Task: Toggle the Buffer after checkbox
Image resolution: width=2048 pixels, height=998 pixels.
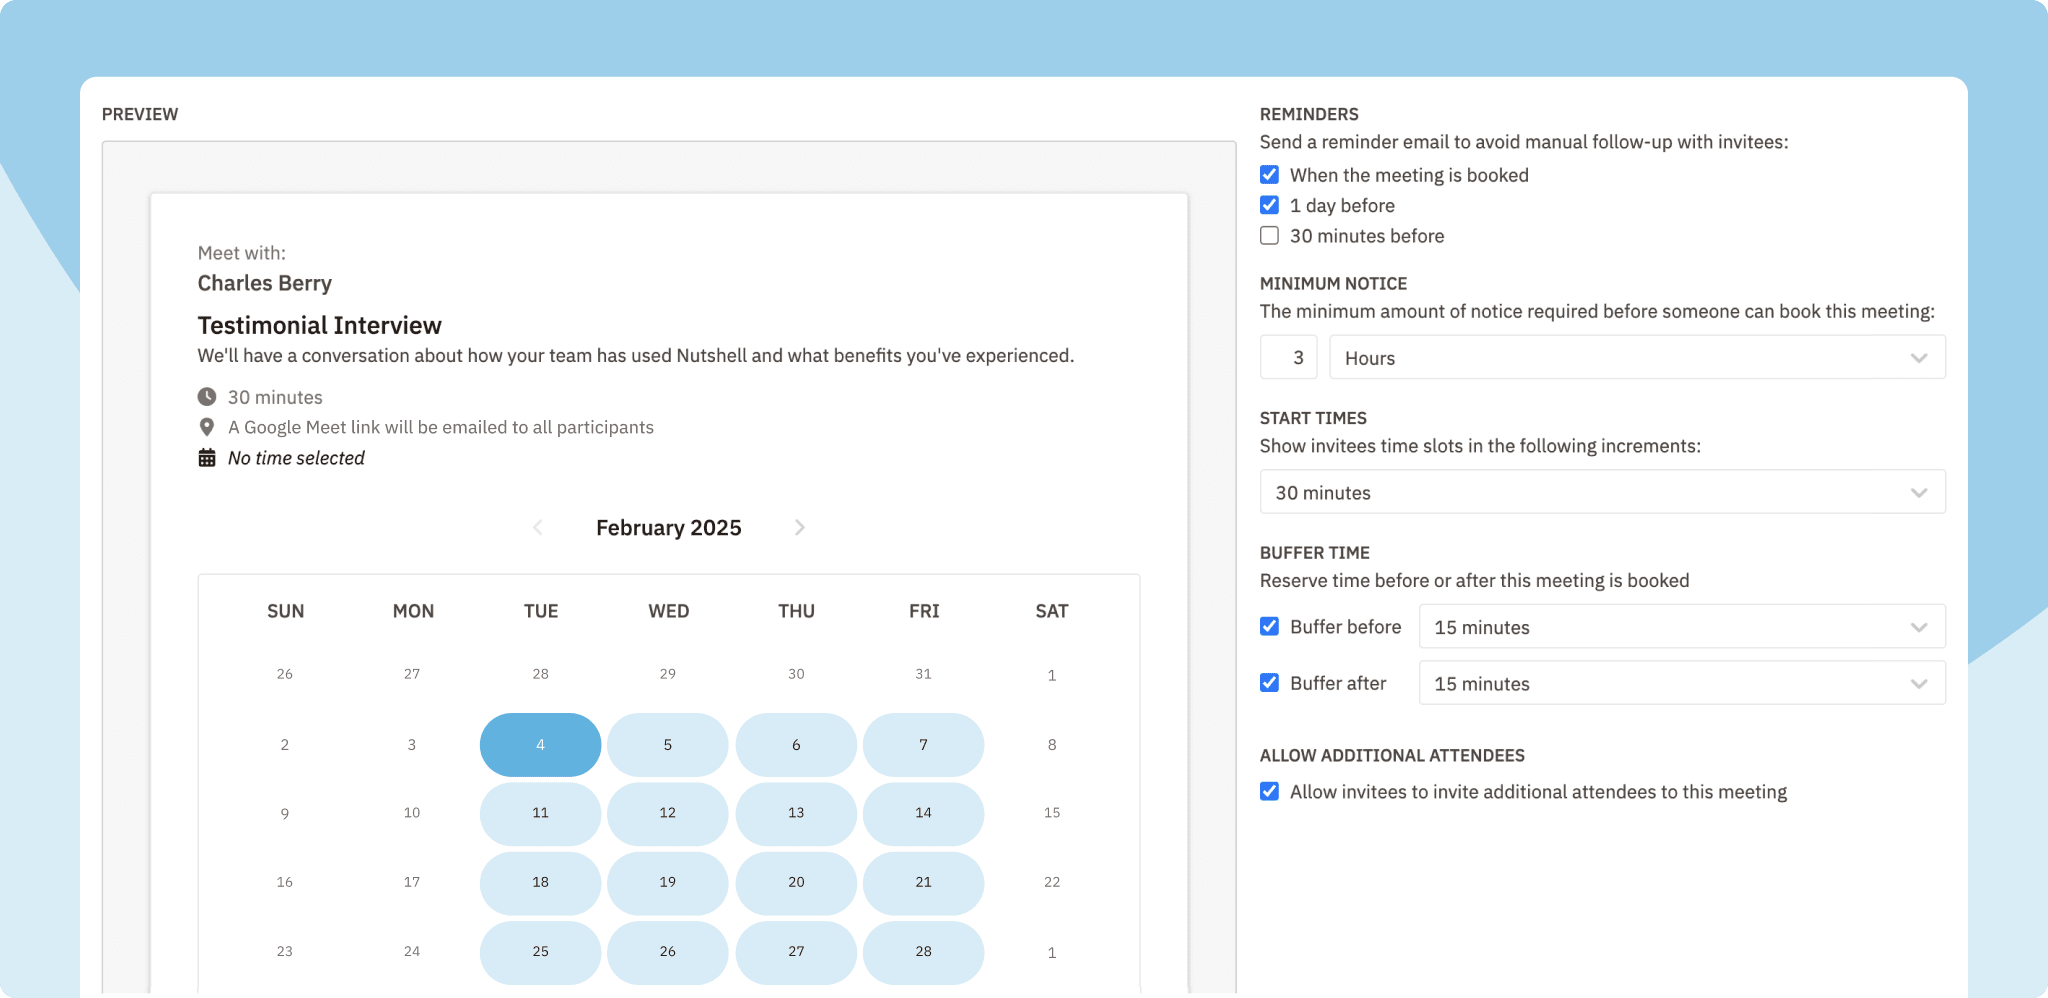Action: [1269, 683]
